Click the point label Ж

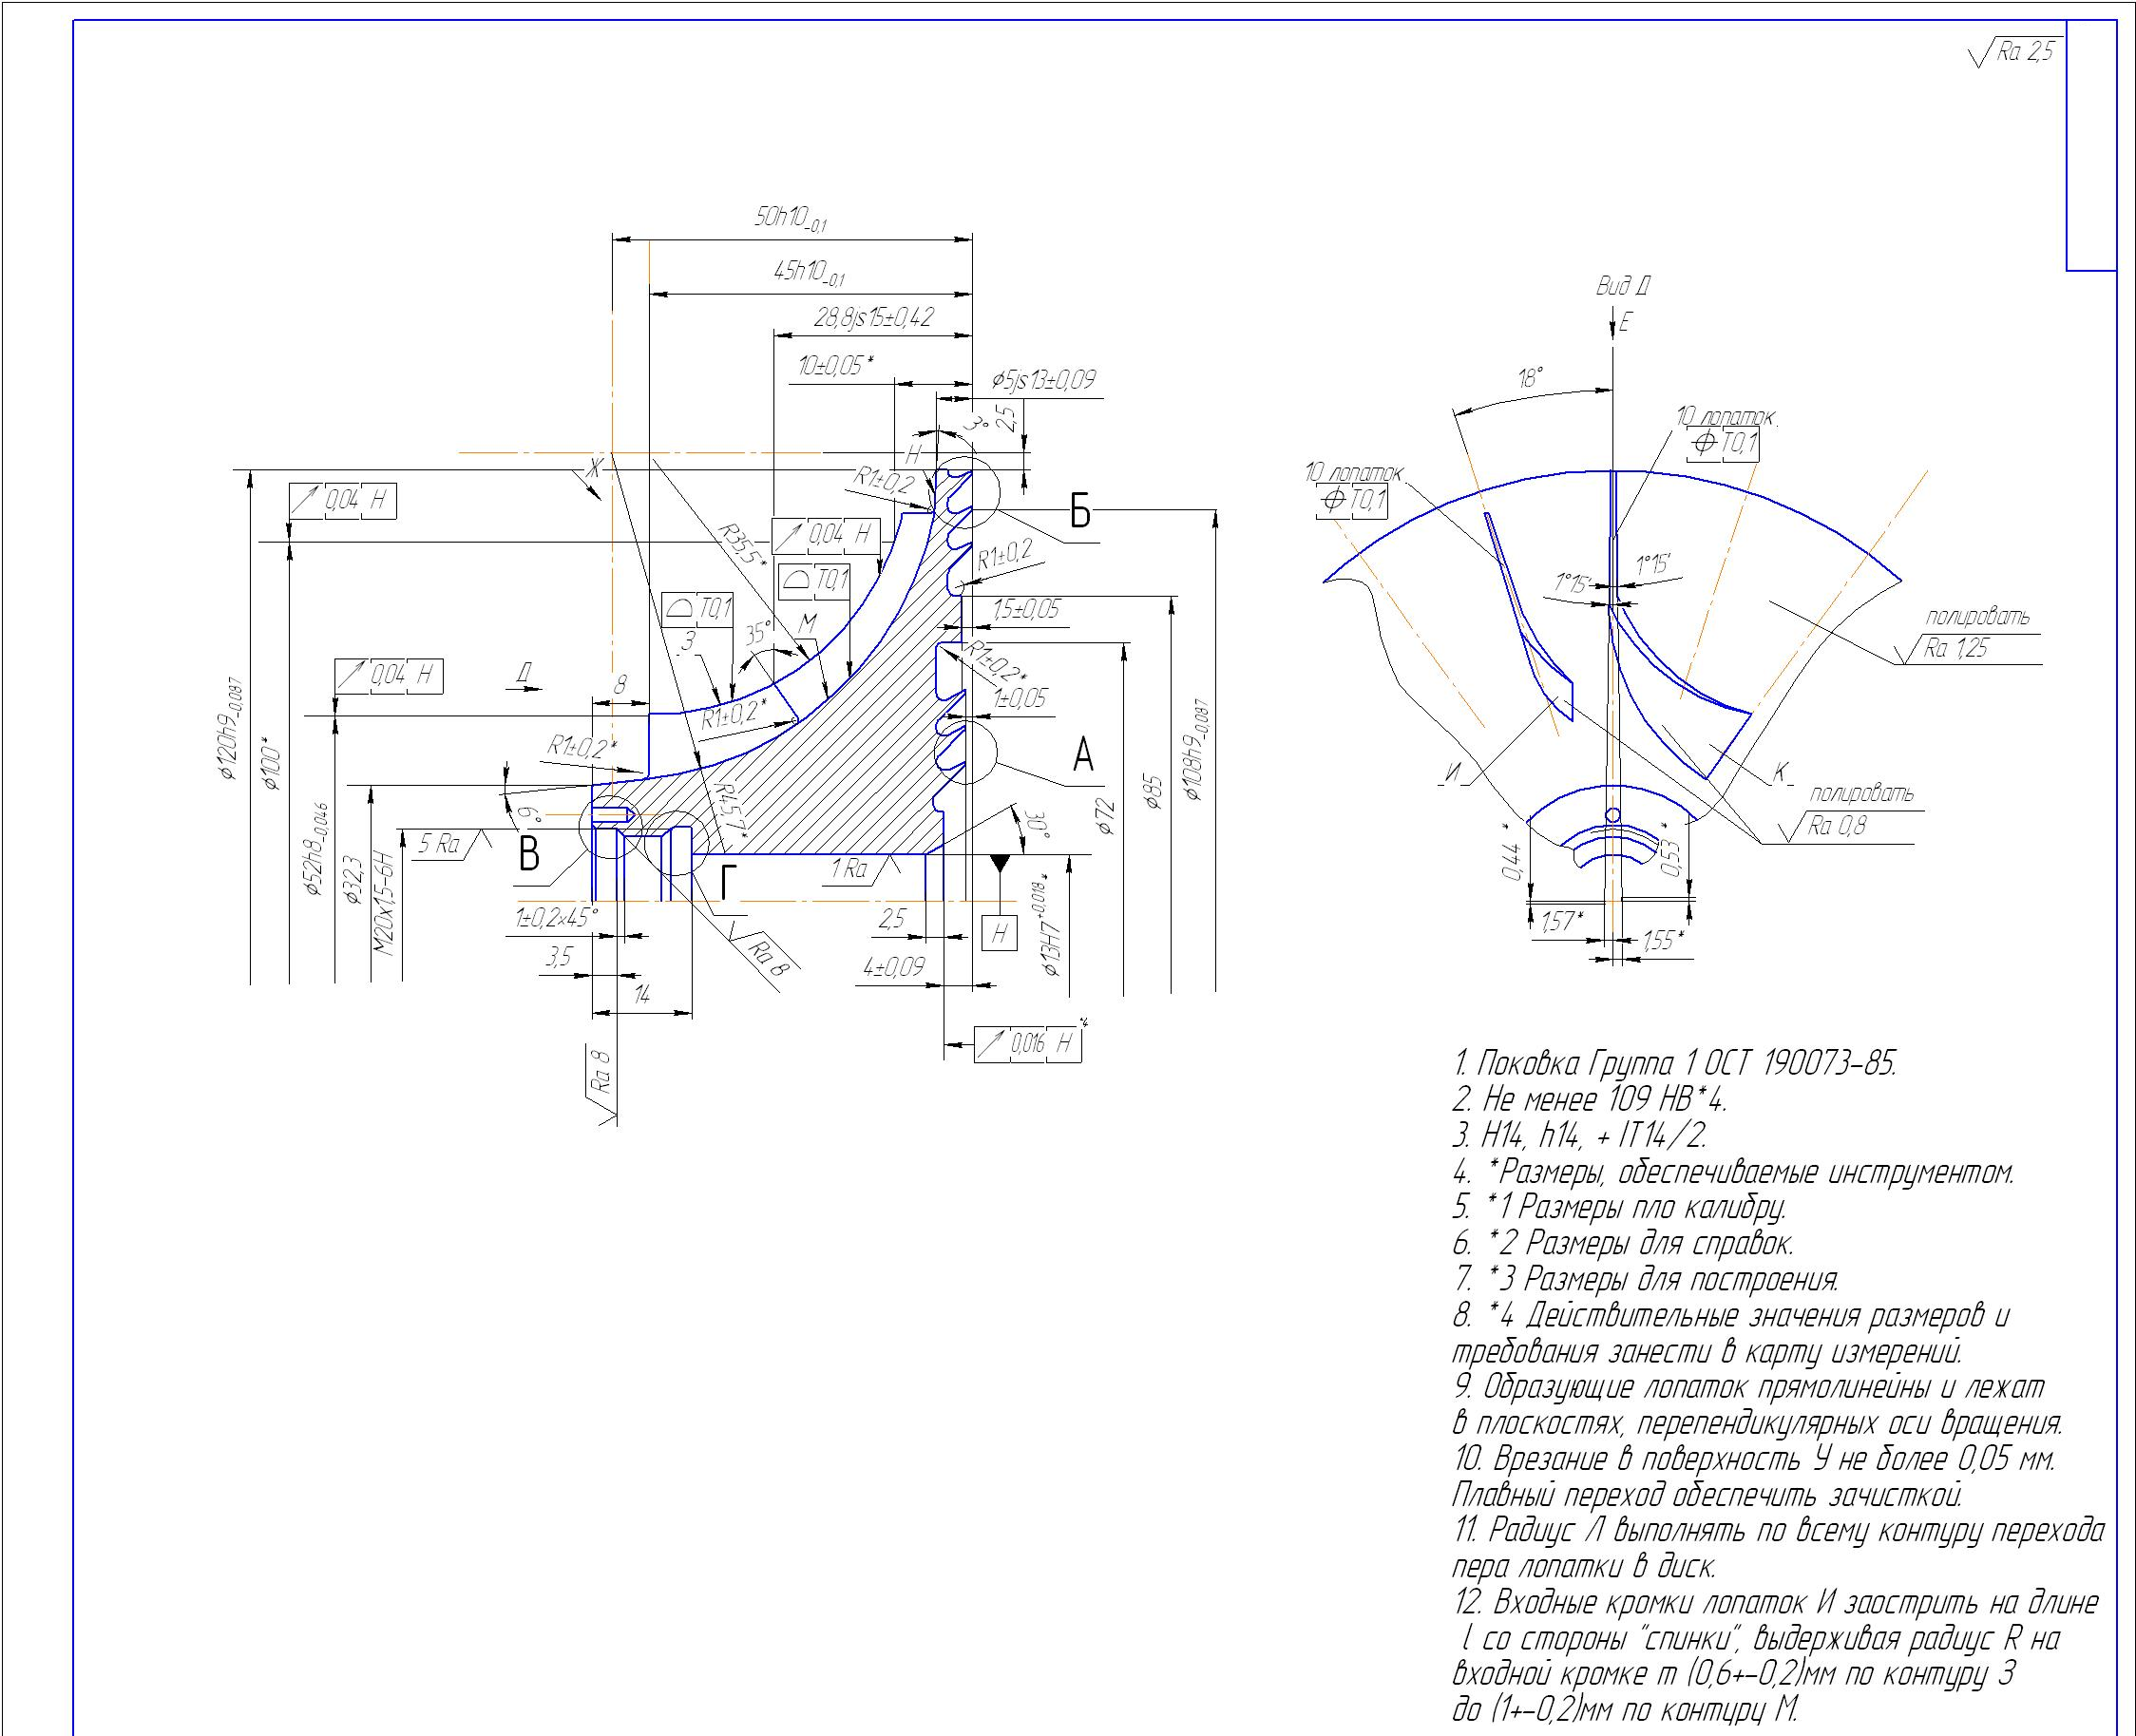(594, 468)
